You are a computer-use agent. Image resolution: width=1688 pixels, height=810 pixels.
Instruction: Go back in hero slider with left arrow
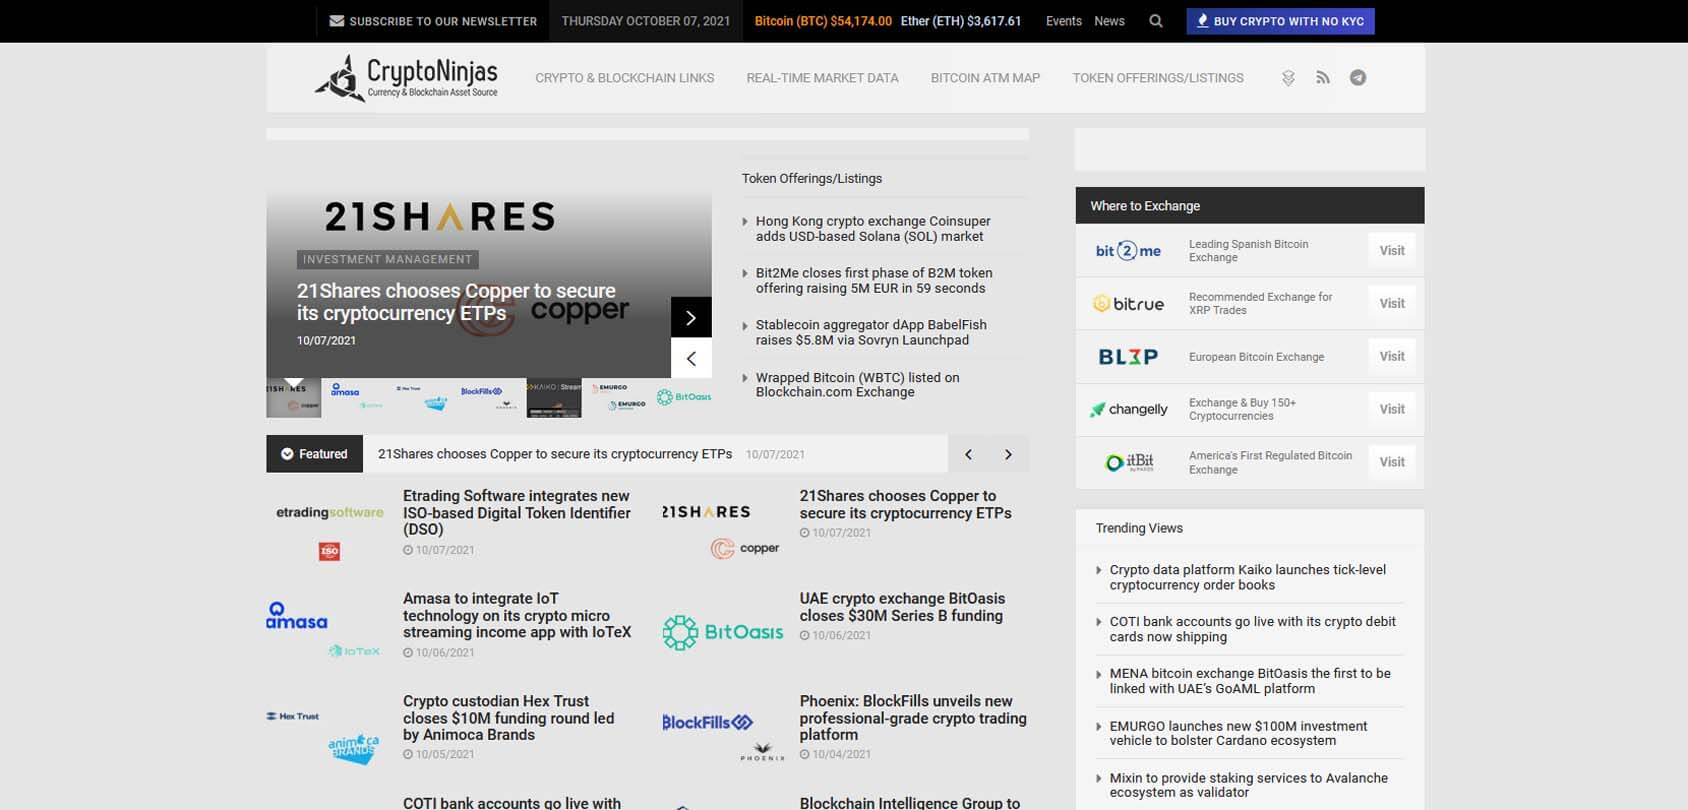point(691,358)
